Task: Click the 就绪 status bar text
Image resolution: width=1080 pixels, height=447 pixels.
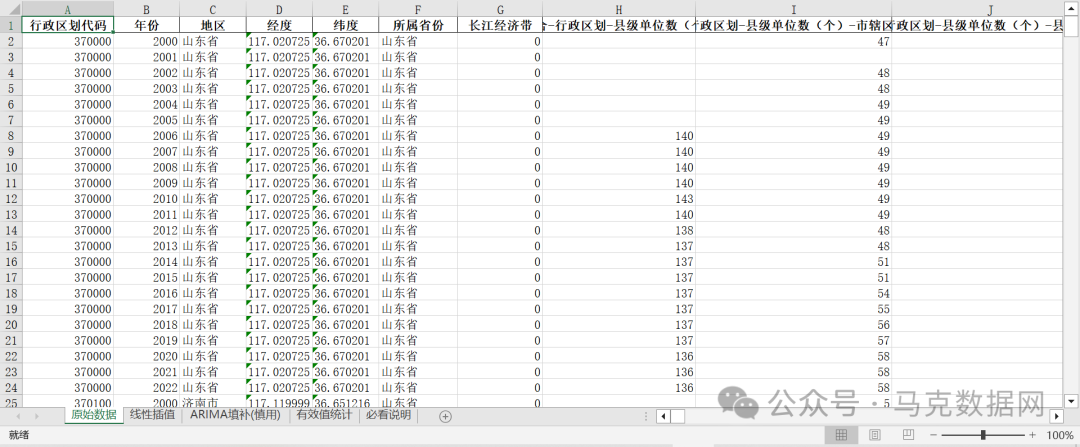Action: pyautogui.click(x=19, y=435)
